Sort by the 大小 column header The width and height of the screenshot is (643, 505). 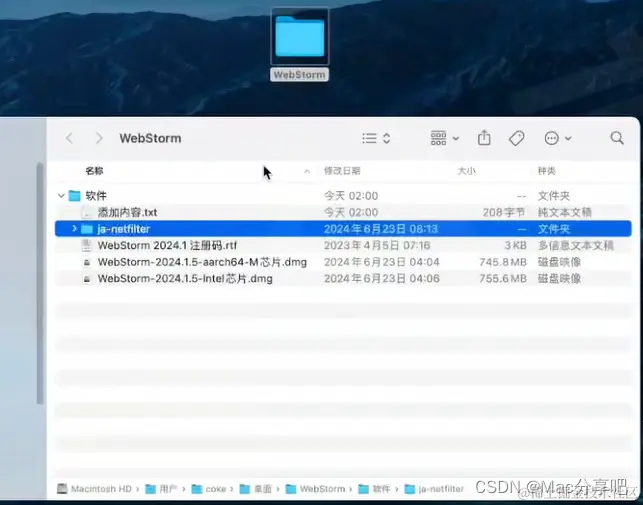466,171
